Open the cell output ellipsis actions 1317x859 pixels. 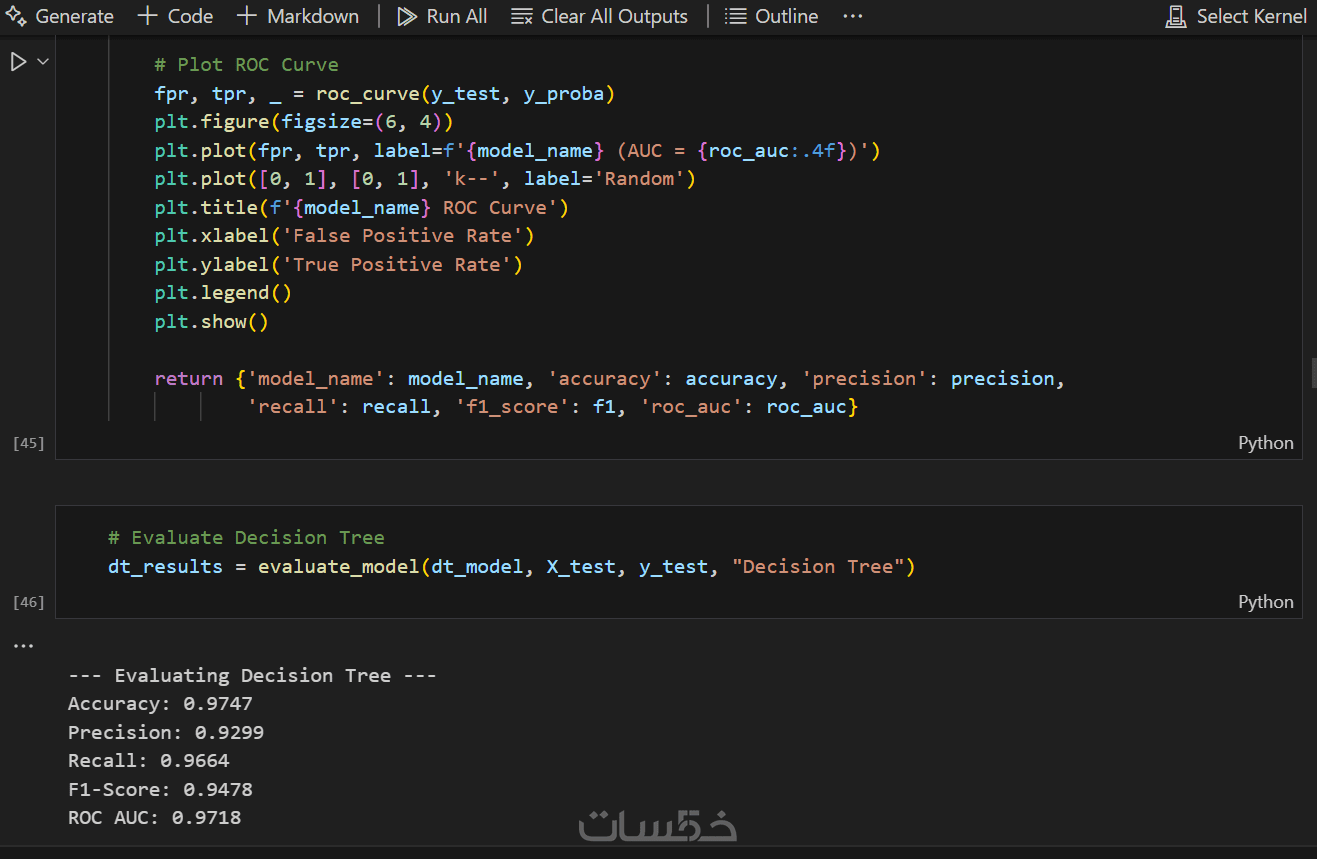tap(22, 646)
